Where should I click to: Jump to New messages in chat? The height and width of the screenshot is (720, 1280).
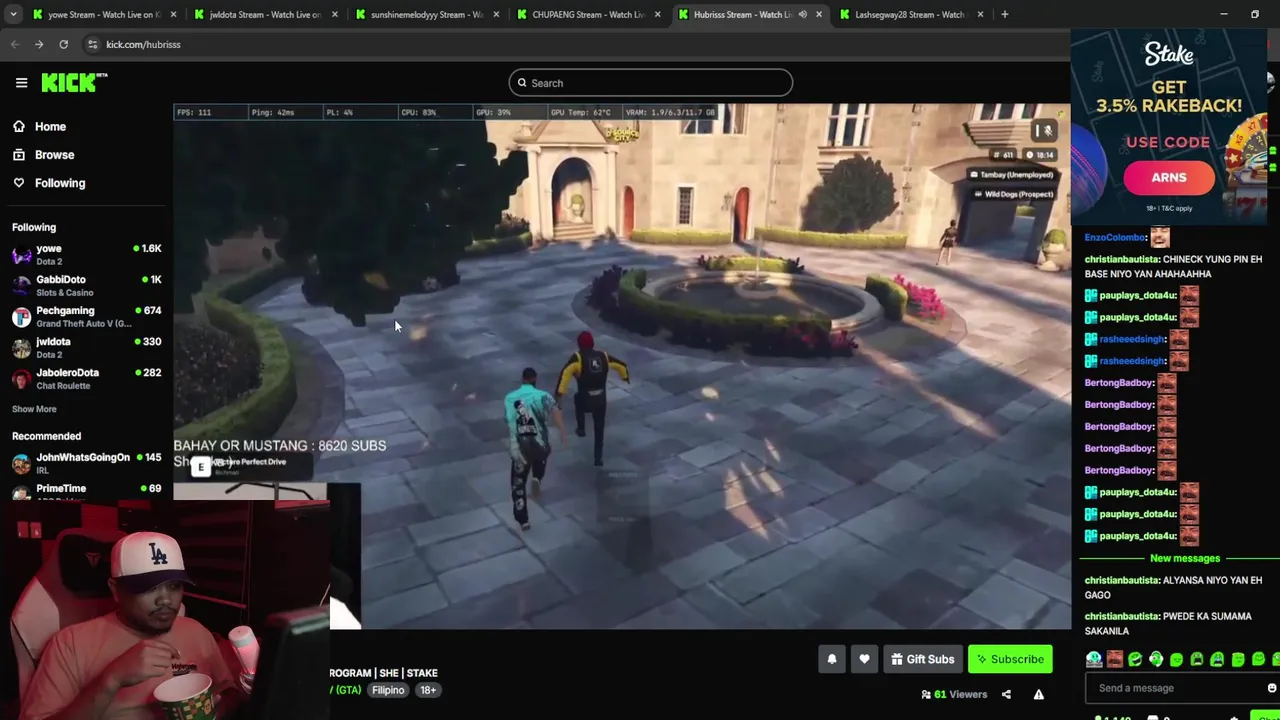coord(1184,558)
